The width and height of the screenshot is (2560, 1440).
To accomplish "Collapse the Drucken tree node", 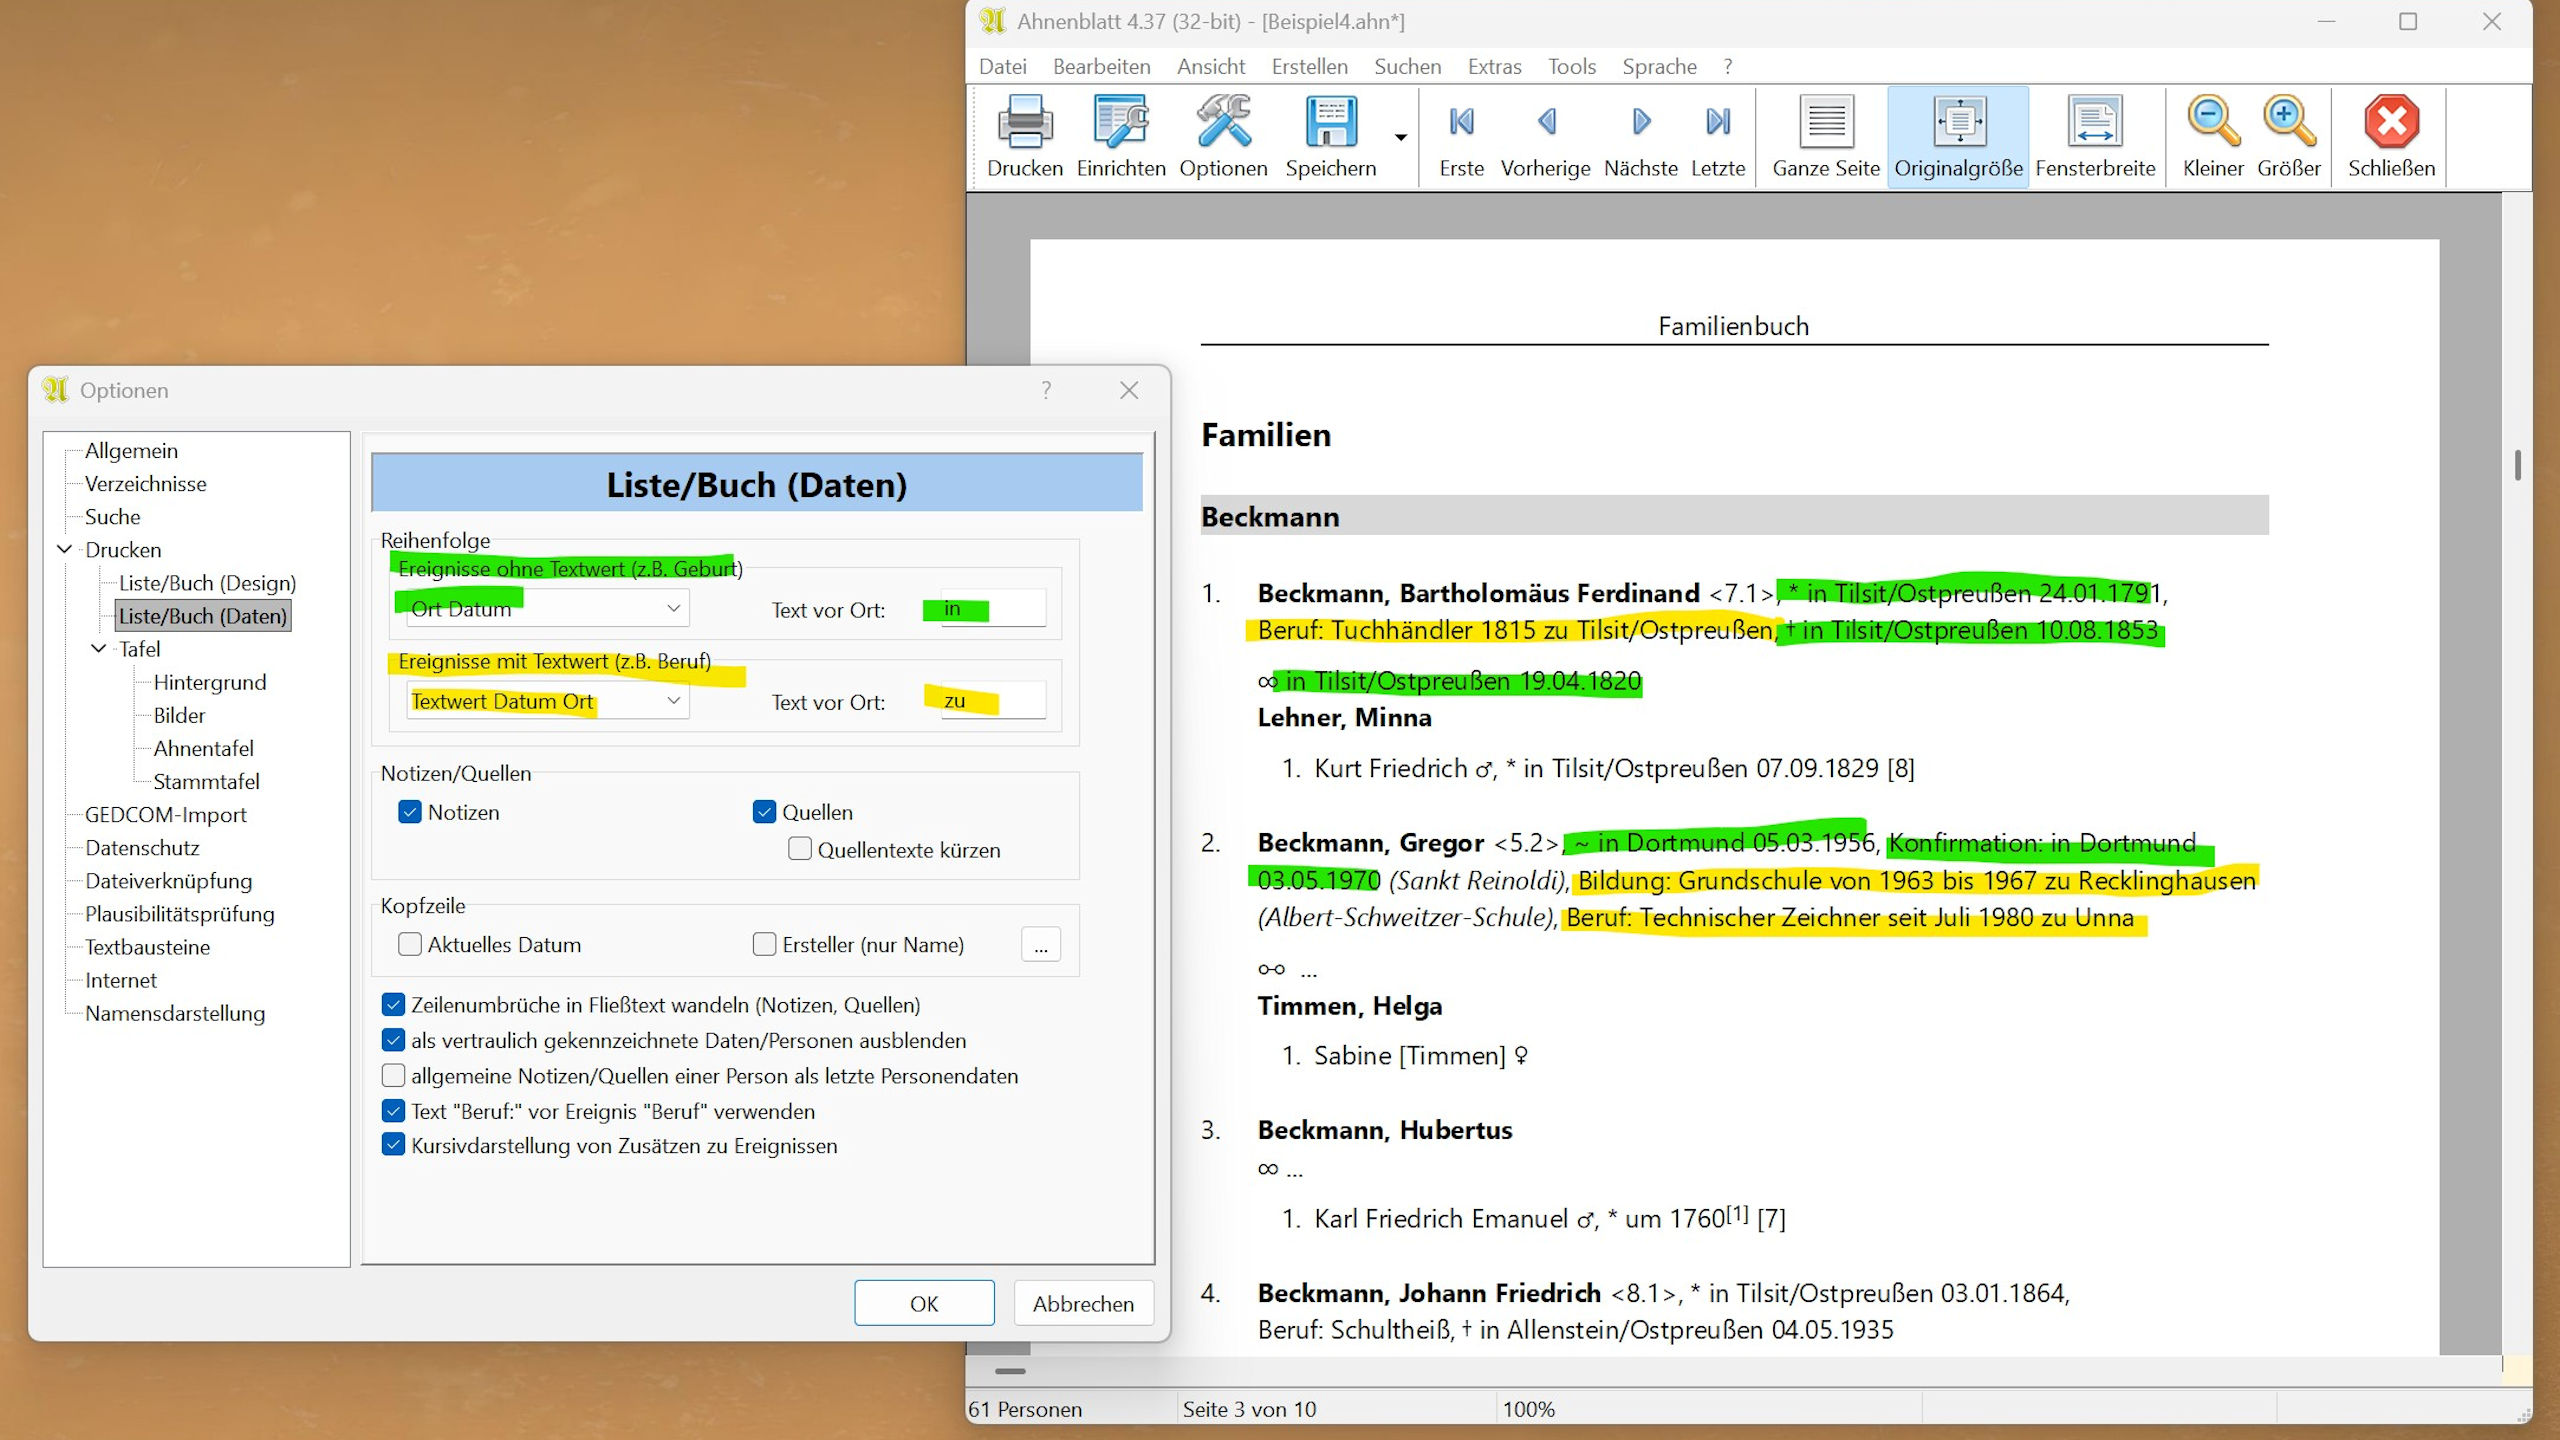I will pyautogui.click(x=65, y=549).
